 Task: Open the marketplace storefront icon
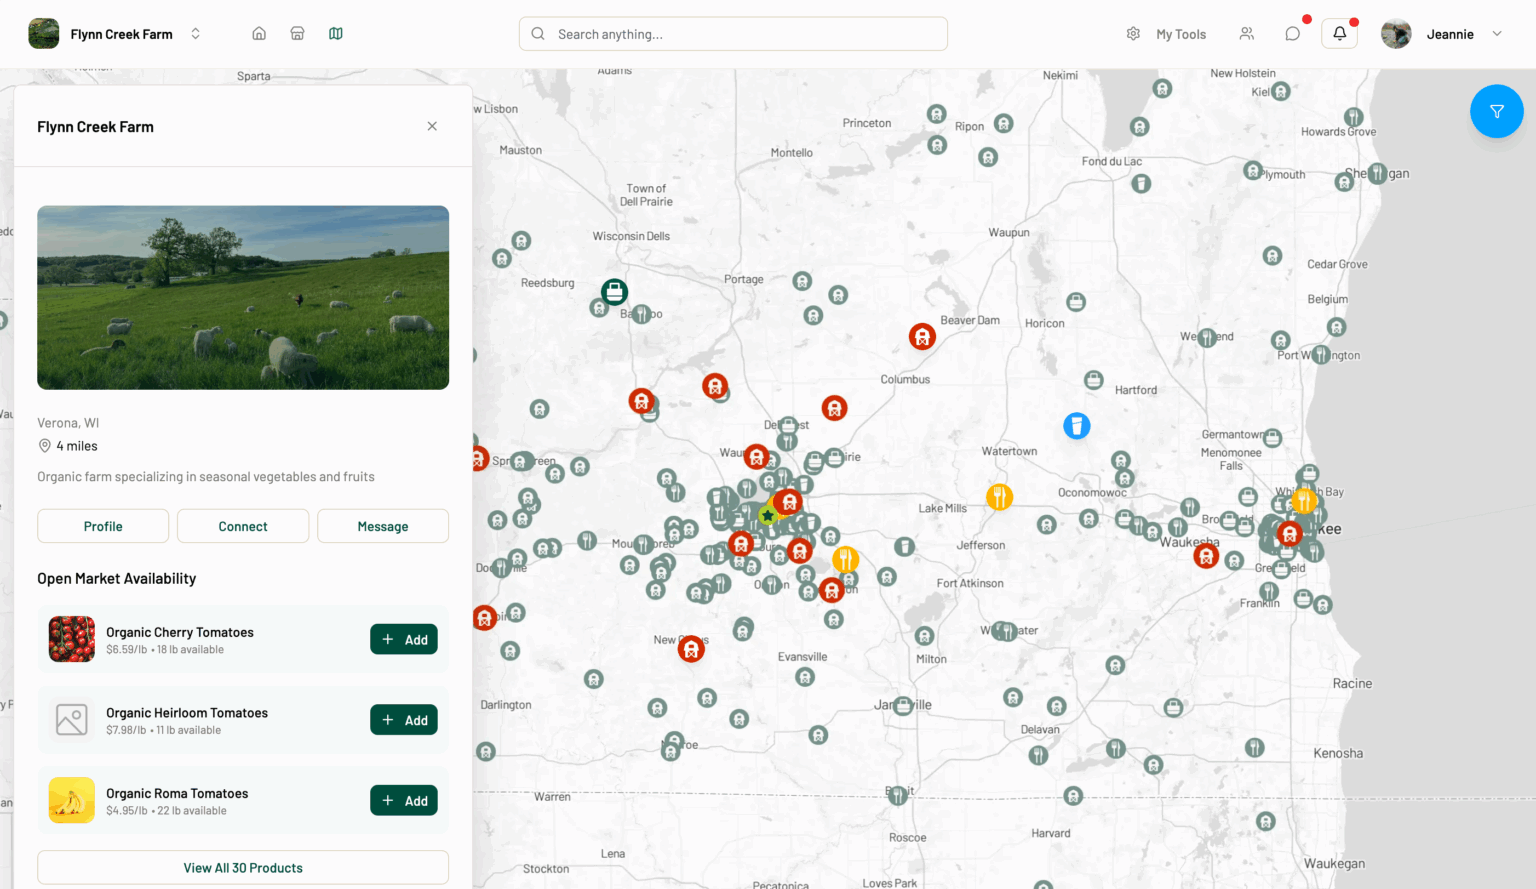coord(297,34)
